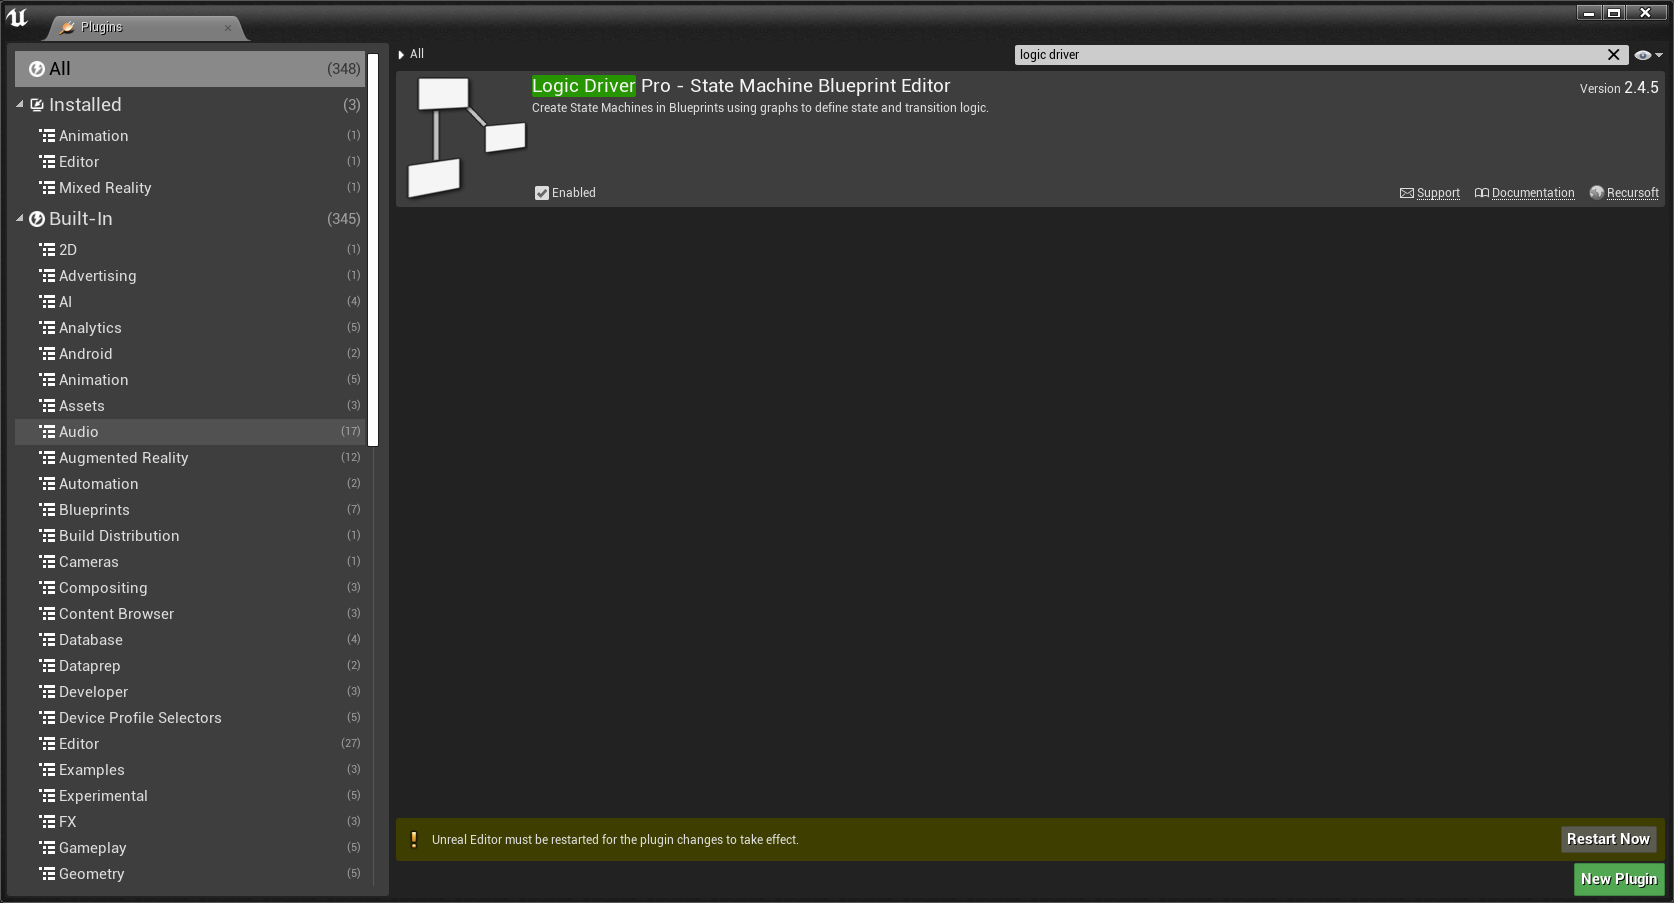This screenshot has height=903, width=1674.
Task: Collapse the Installed category group
Action: [x=20, y=105]
